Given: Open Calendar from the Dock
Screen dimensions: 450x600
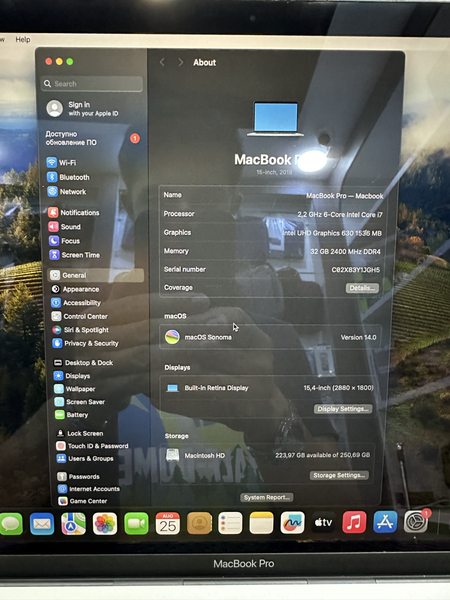Looking at the screenshot, I should [168, 523].
